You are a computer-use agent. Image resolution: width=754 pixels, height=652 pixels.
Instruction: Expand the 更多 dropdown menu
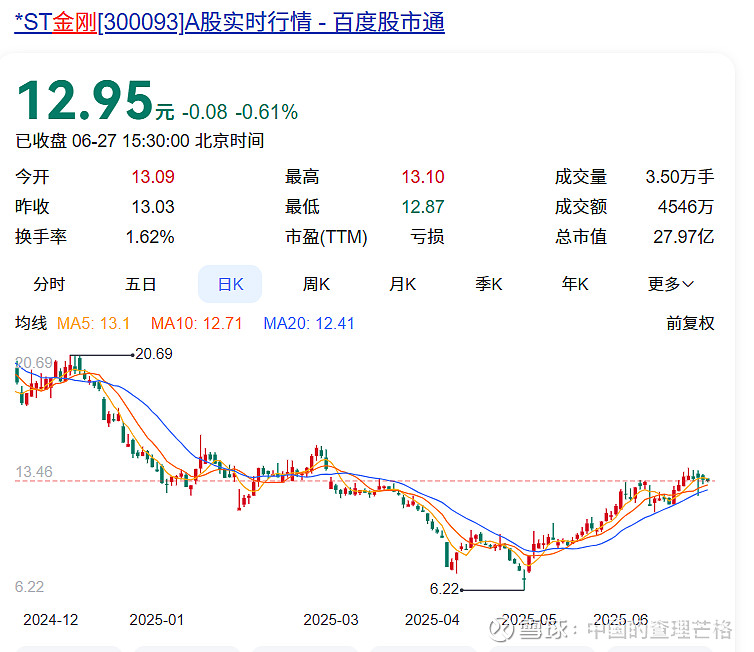tap(671, 284)
